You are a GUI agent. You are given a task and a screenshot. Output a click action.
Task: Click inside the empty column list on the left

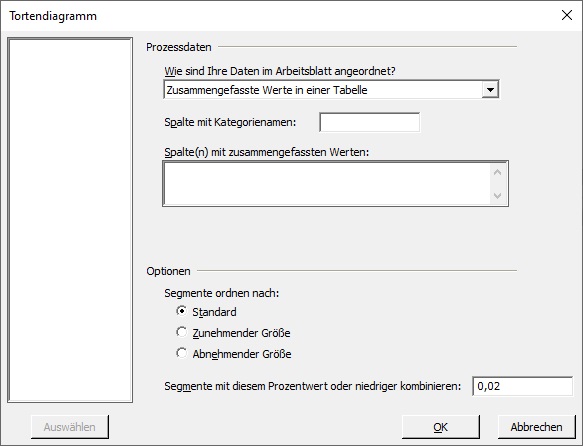(70, 220)
